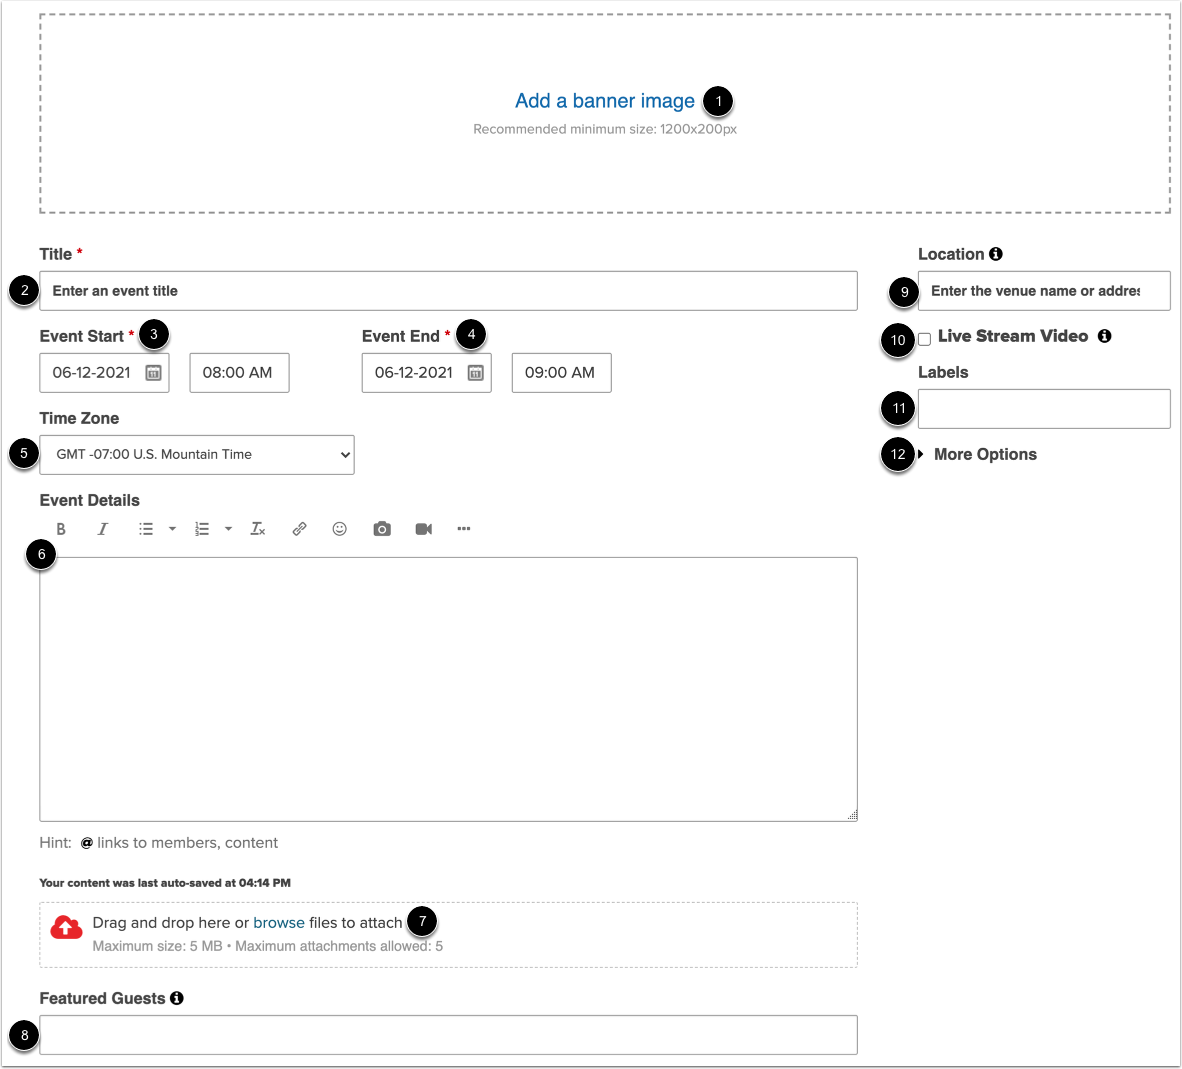Insert a photo with the camera icon

click(382, 529)
